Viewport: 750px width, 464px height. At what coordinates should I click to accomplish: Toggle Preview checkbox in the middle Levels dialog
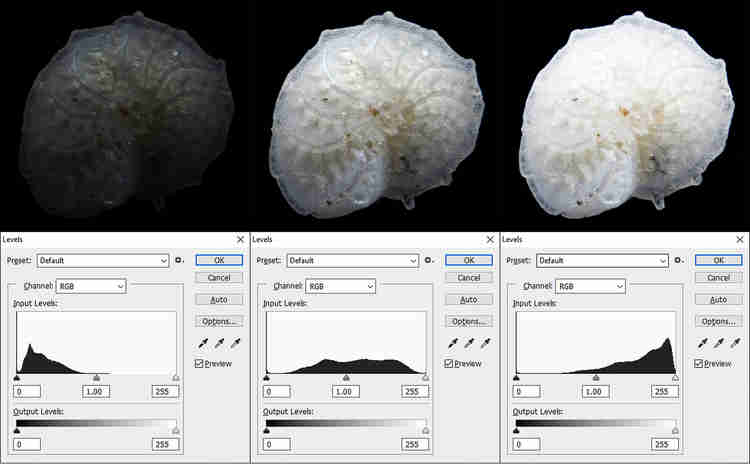click(x=450, y=363)
